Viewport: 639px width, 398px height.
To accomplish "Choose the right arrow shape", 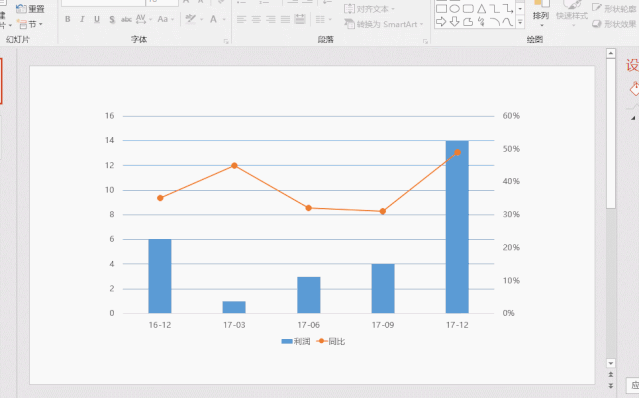I will point(441,22).
